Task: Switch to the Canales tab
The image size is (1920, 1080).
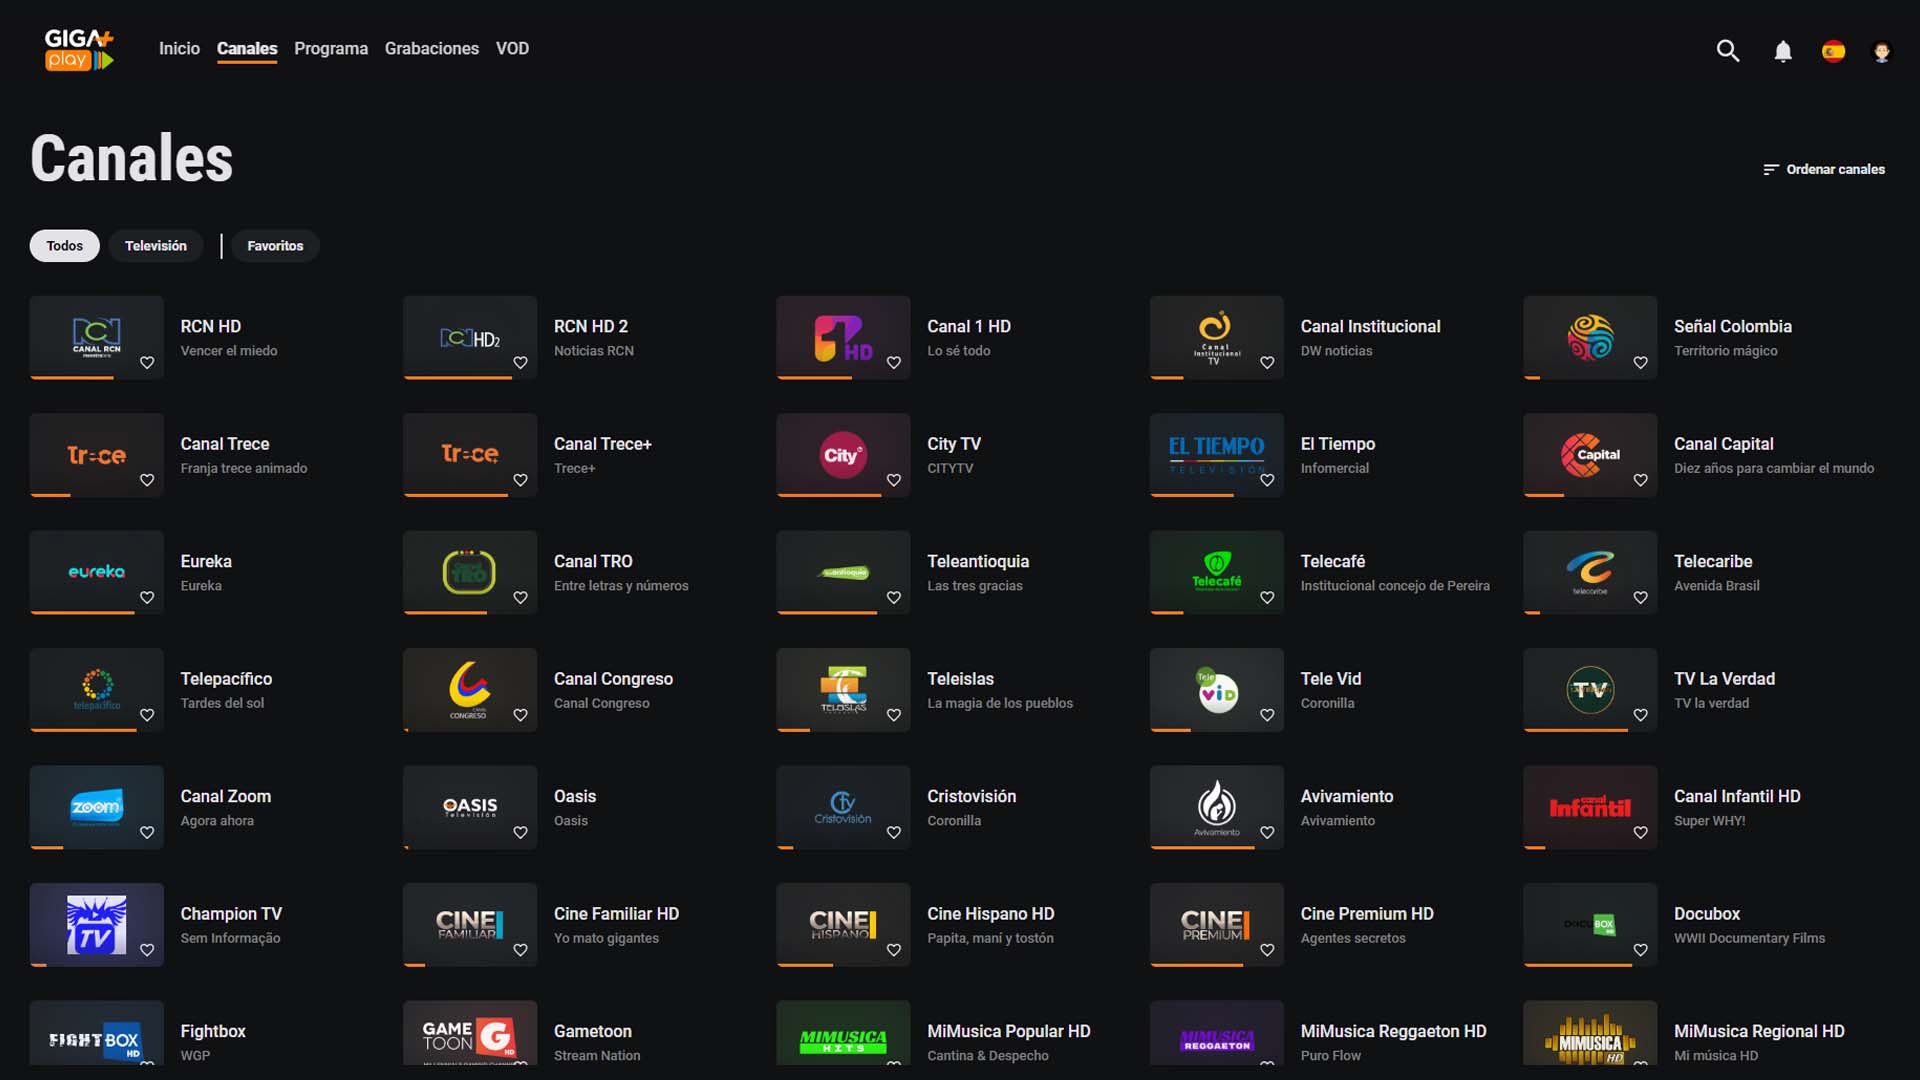Action: 246,48
